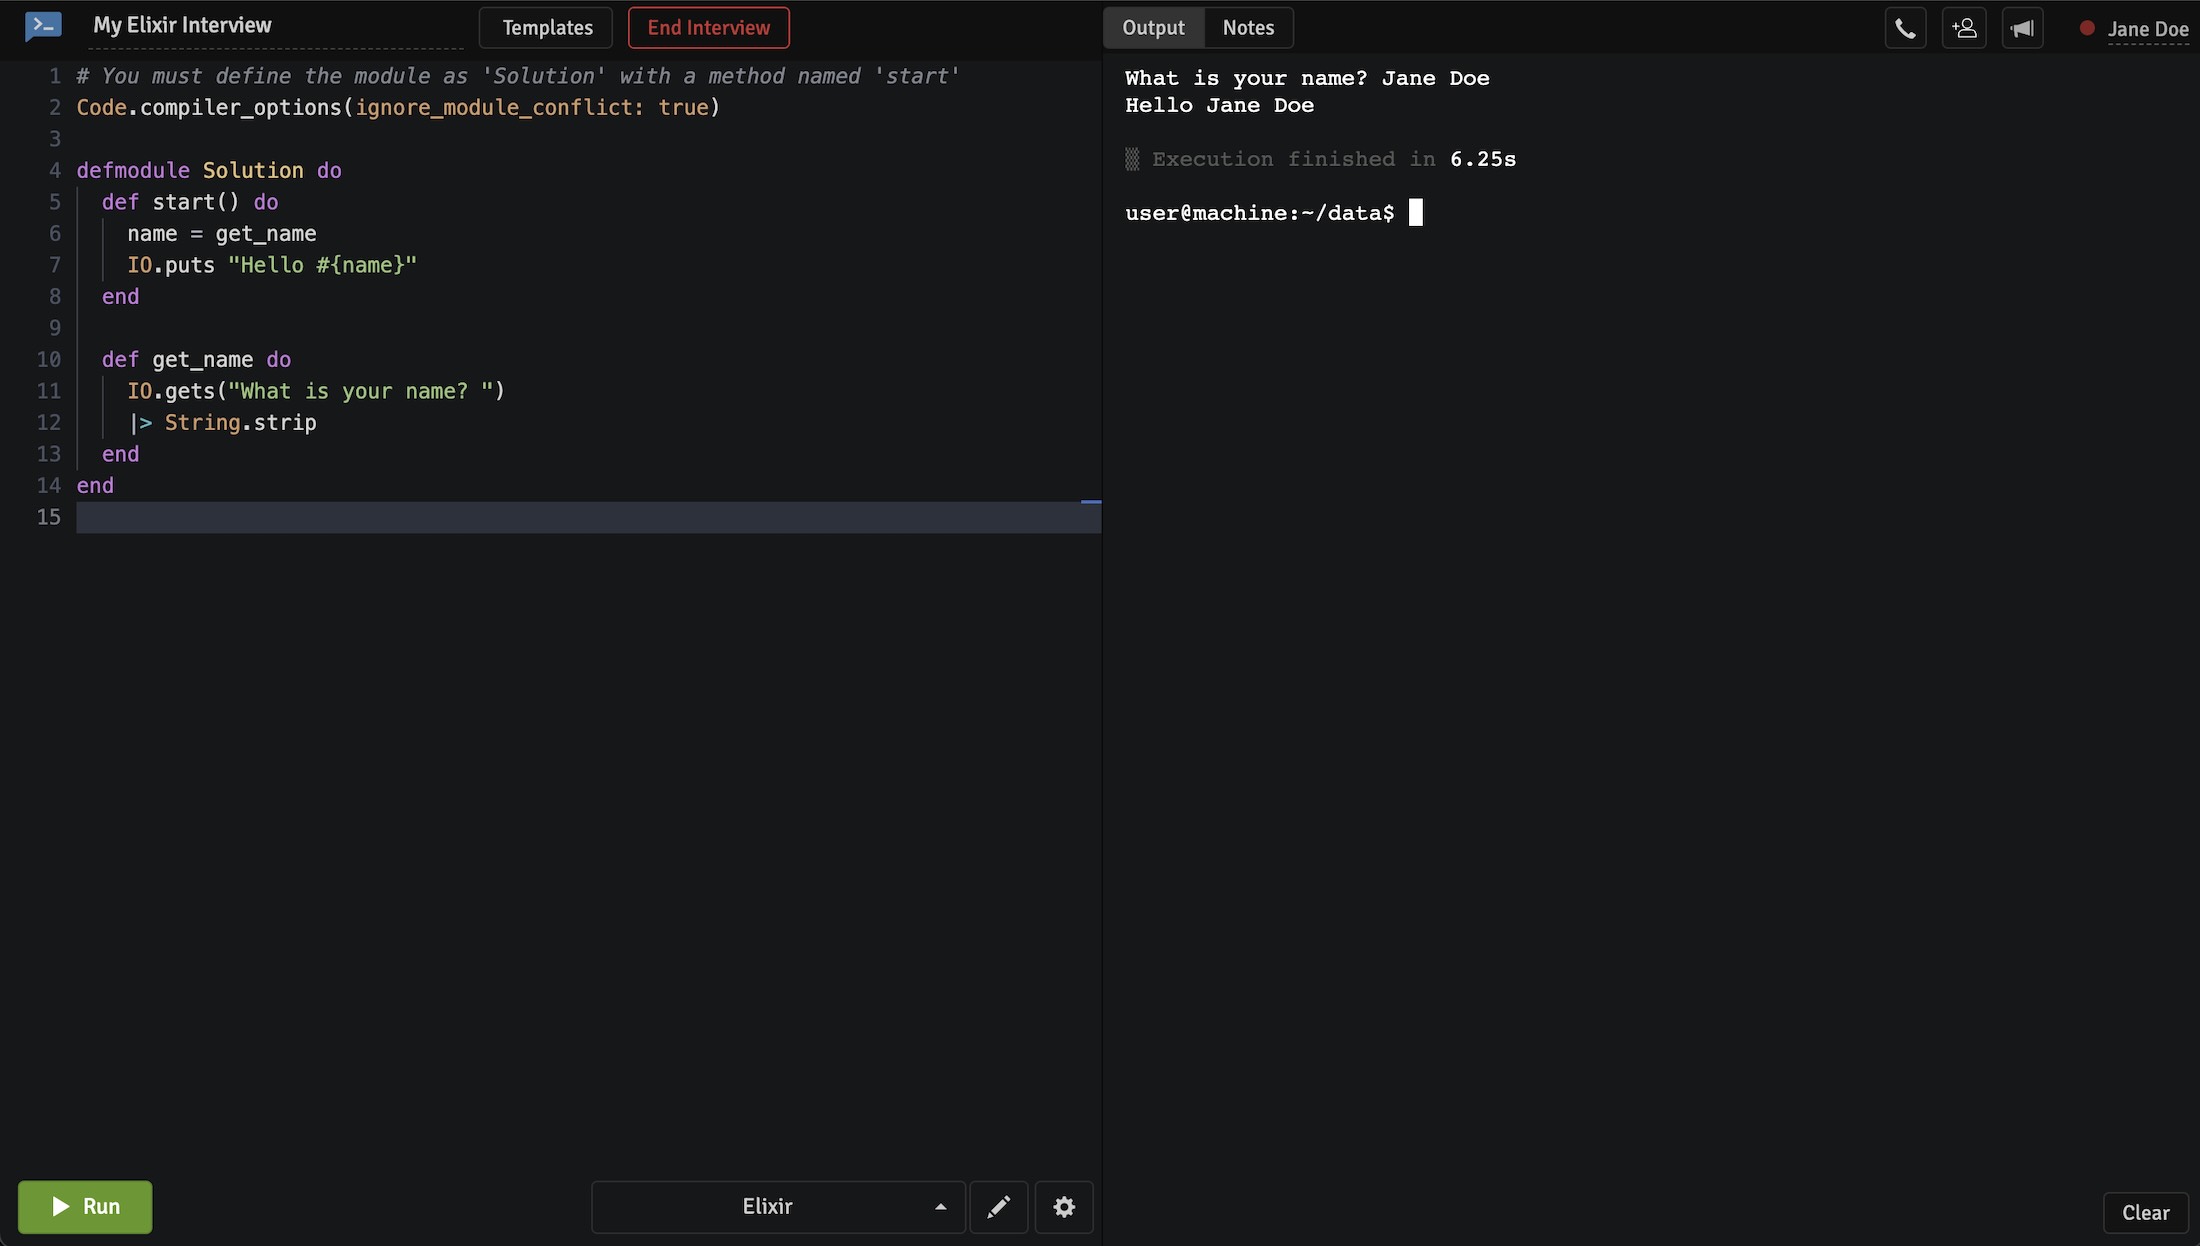
Task: Click the CoderPad terminal logo icon
Action: pos(43,26)
